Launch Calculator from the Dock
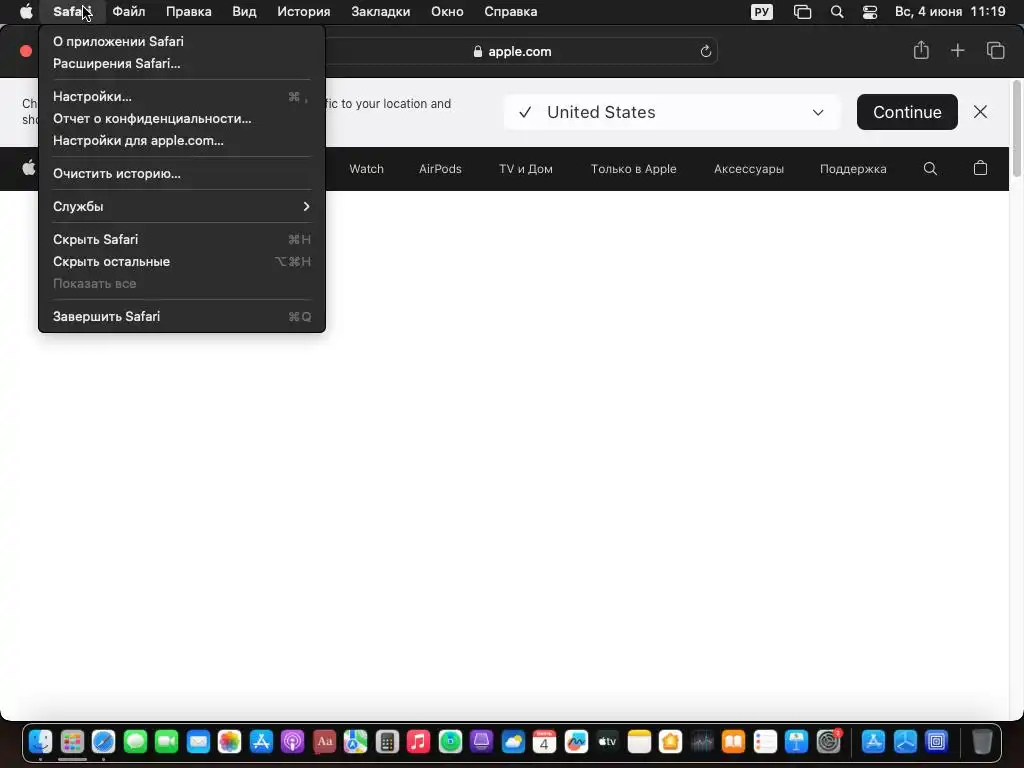The image size is (1024, 768). coord(387,741)
